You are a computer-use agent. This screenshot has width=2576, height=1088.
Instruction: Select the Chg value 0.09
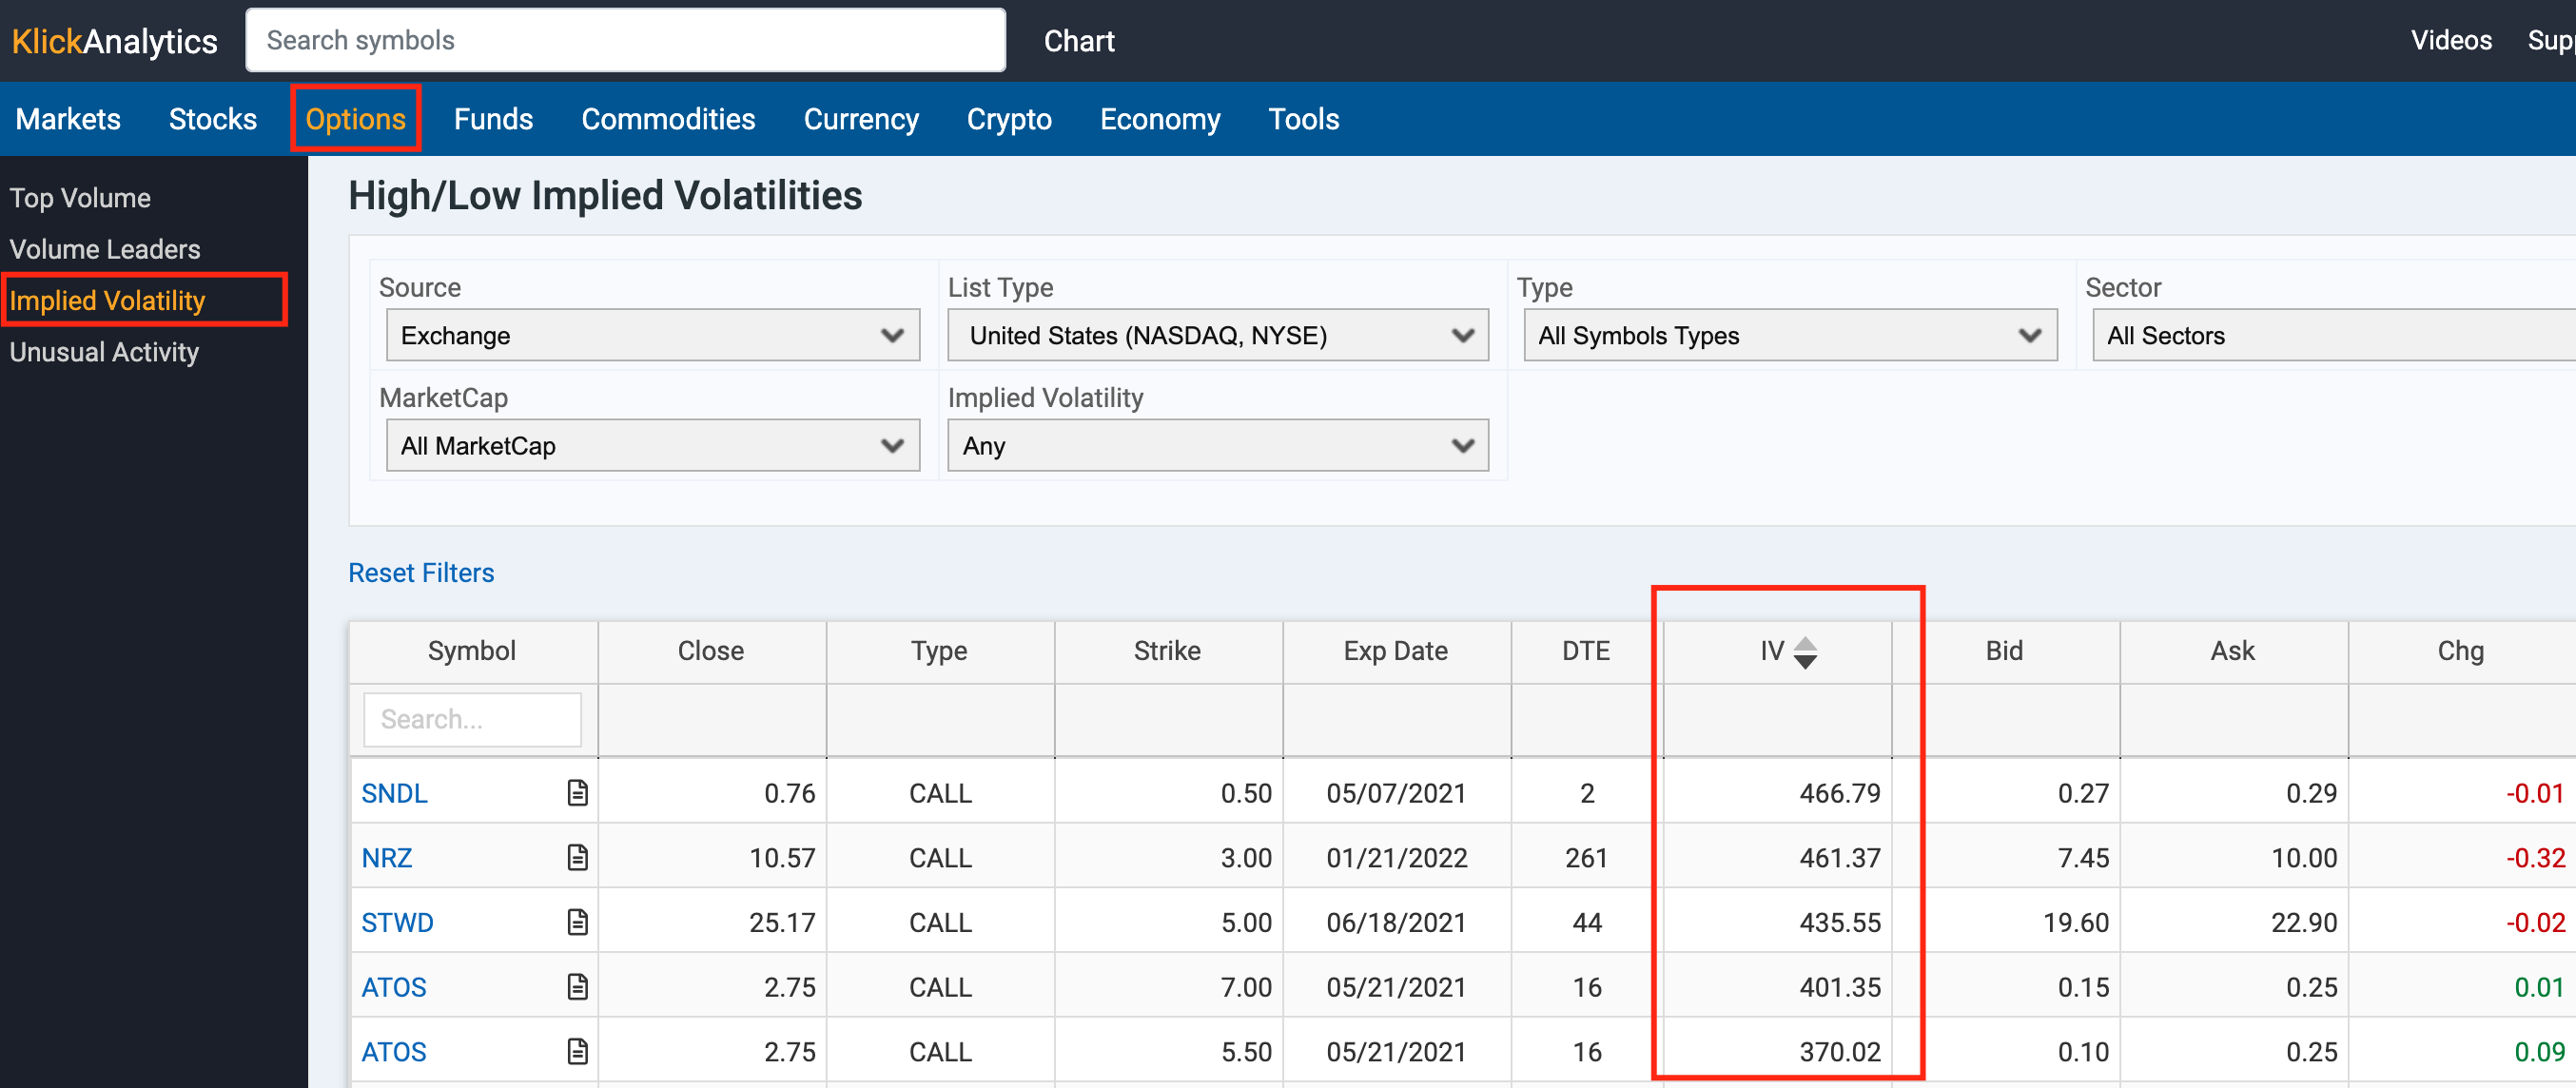(x=2540, y=1052)
